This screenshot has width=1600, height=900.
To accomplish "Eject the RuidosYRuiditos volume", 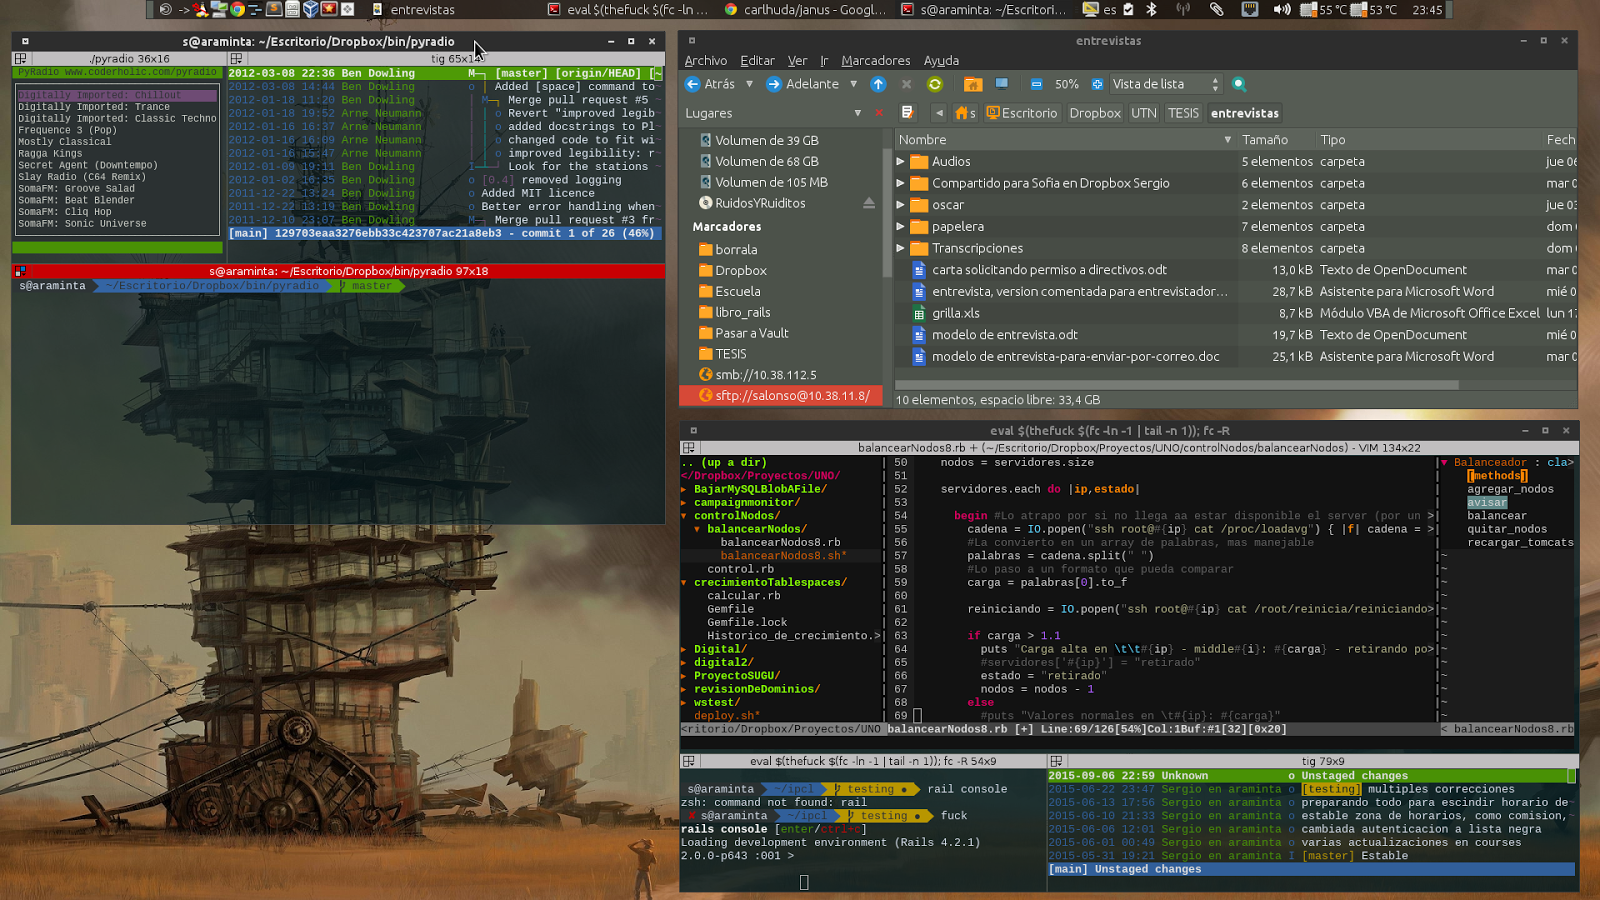I will [869, 203].
